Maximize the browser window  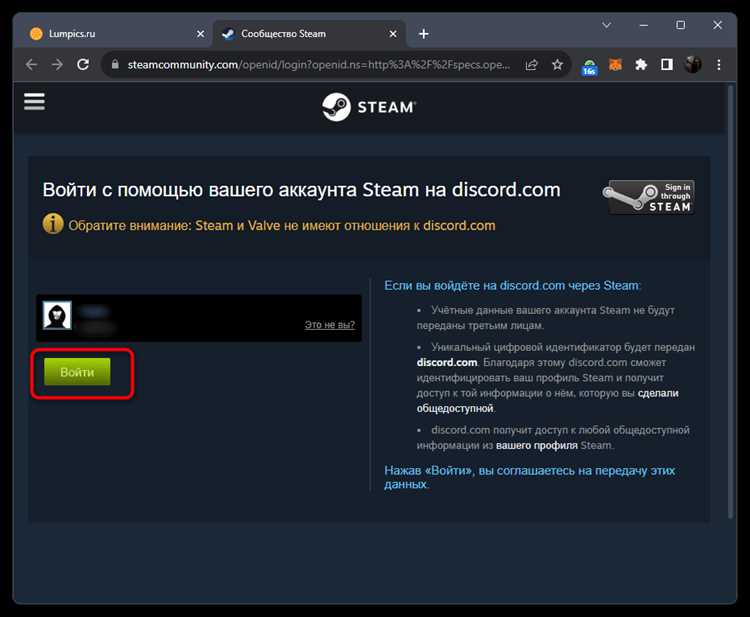point(681,25)
